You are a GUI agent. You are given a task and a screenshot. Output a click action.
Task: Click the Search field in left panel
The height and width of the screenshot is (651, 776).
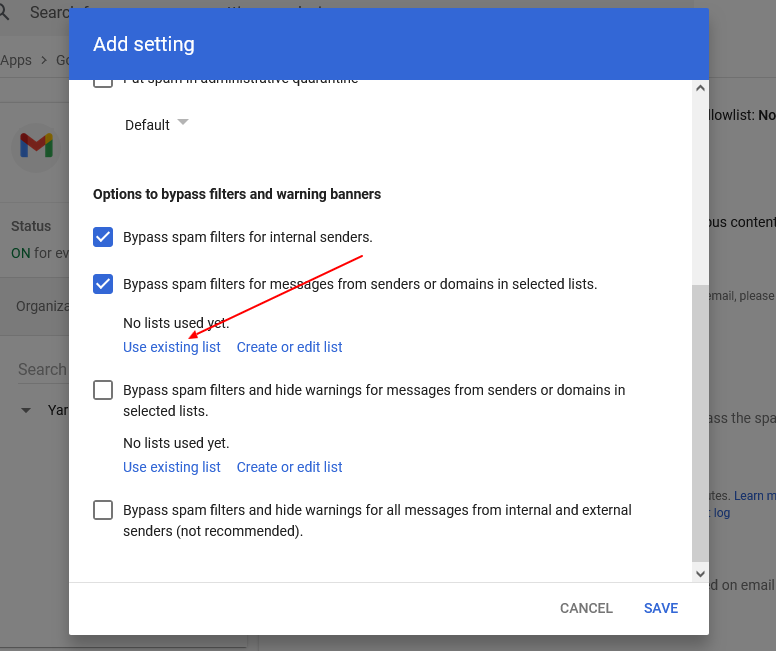[x=42, y=369]
